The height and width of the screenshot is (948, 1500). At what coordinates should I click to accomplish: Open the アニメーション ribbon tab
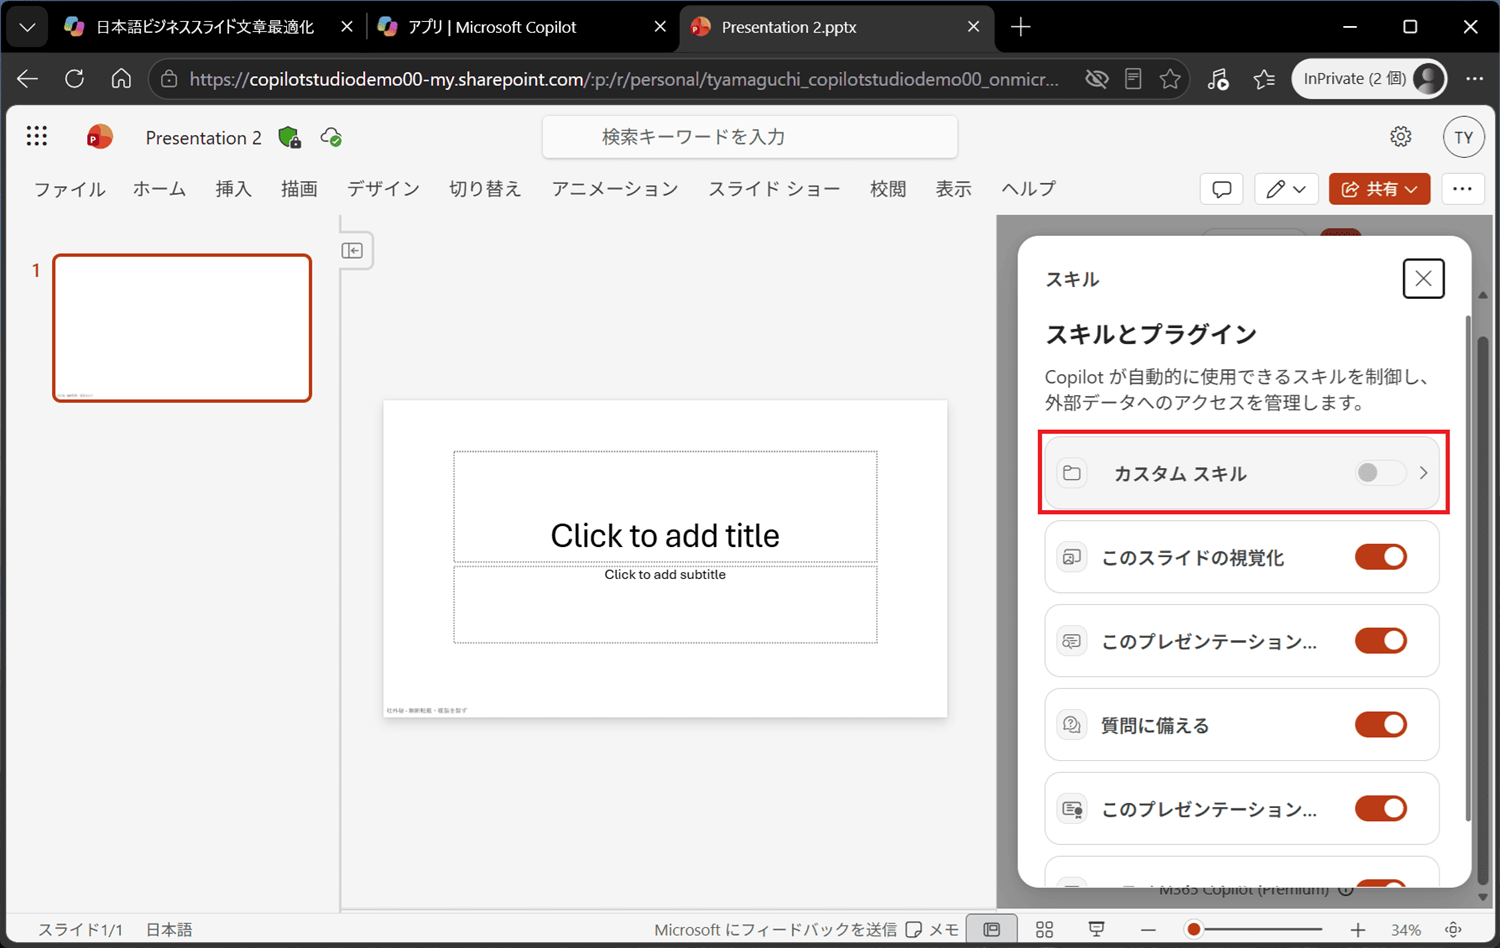(615, 189)
